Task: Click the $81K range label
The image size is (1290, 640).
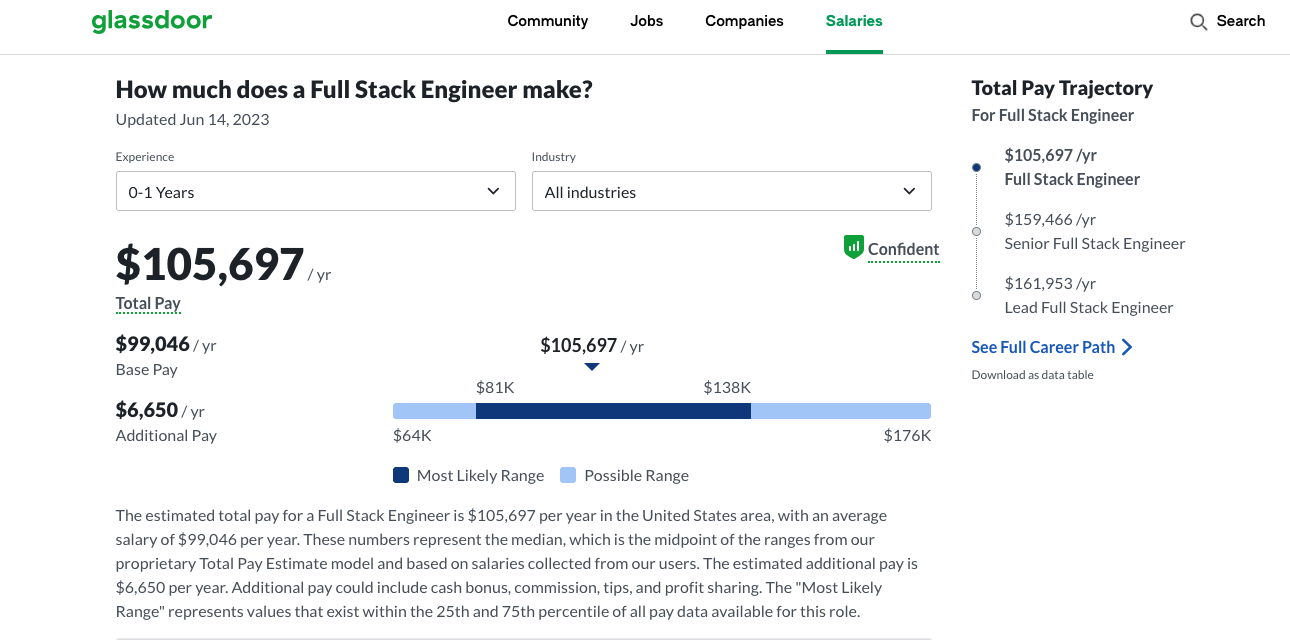Action: click(495, 387)
